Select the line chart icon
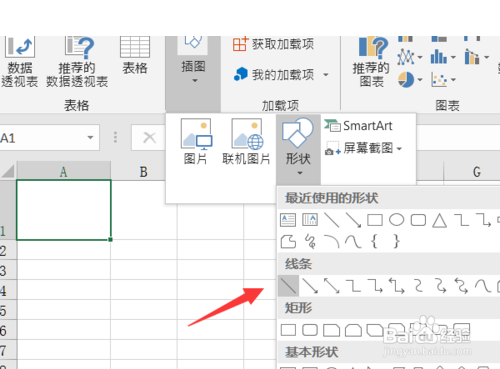This screenshot has width=500, height=369. (x=406, y=57)
